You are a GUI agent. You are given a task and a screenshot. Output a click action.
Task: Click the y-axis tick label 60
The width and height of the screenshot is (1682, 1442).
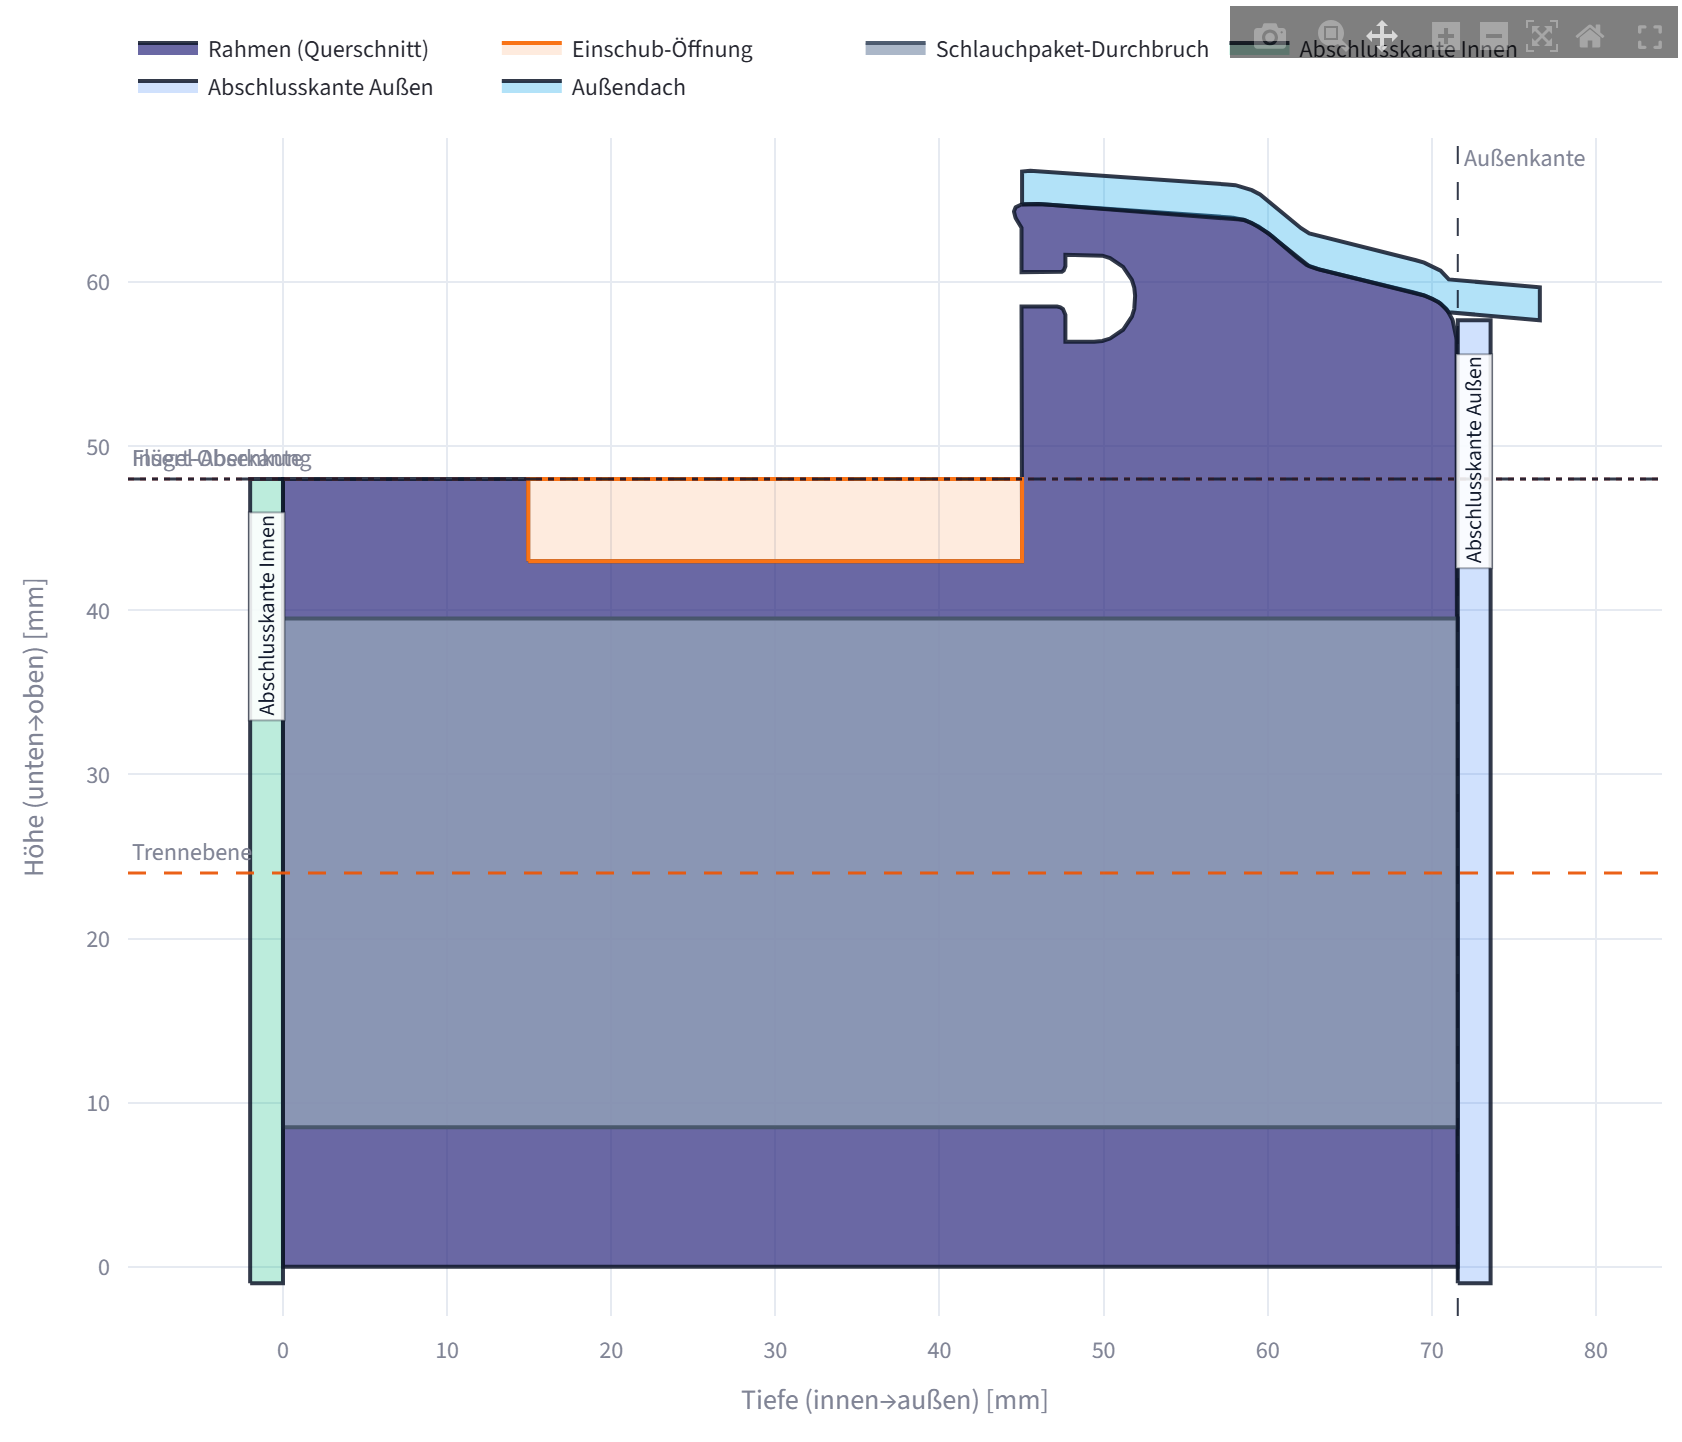pyautogui.click(x=98, y=282)
